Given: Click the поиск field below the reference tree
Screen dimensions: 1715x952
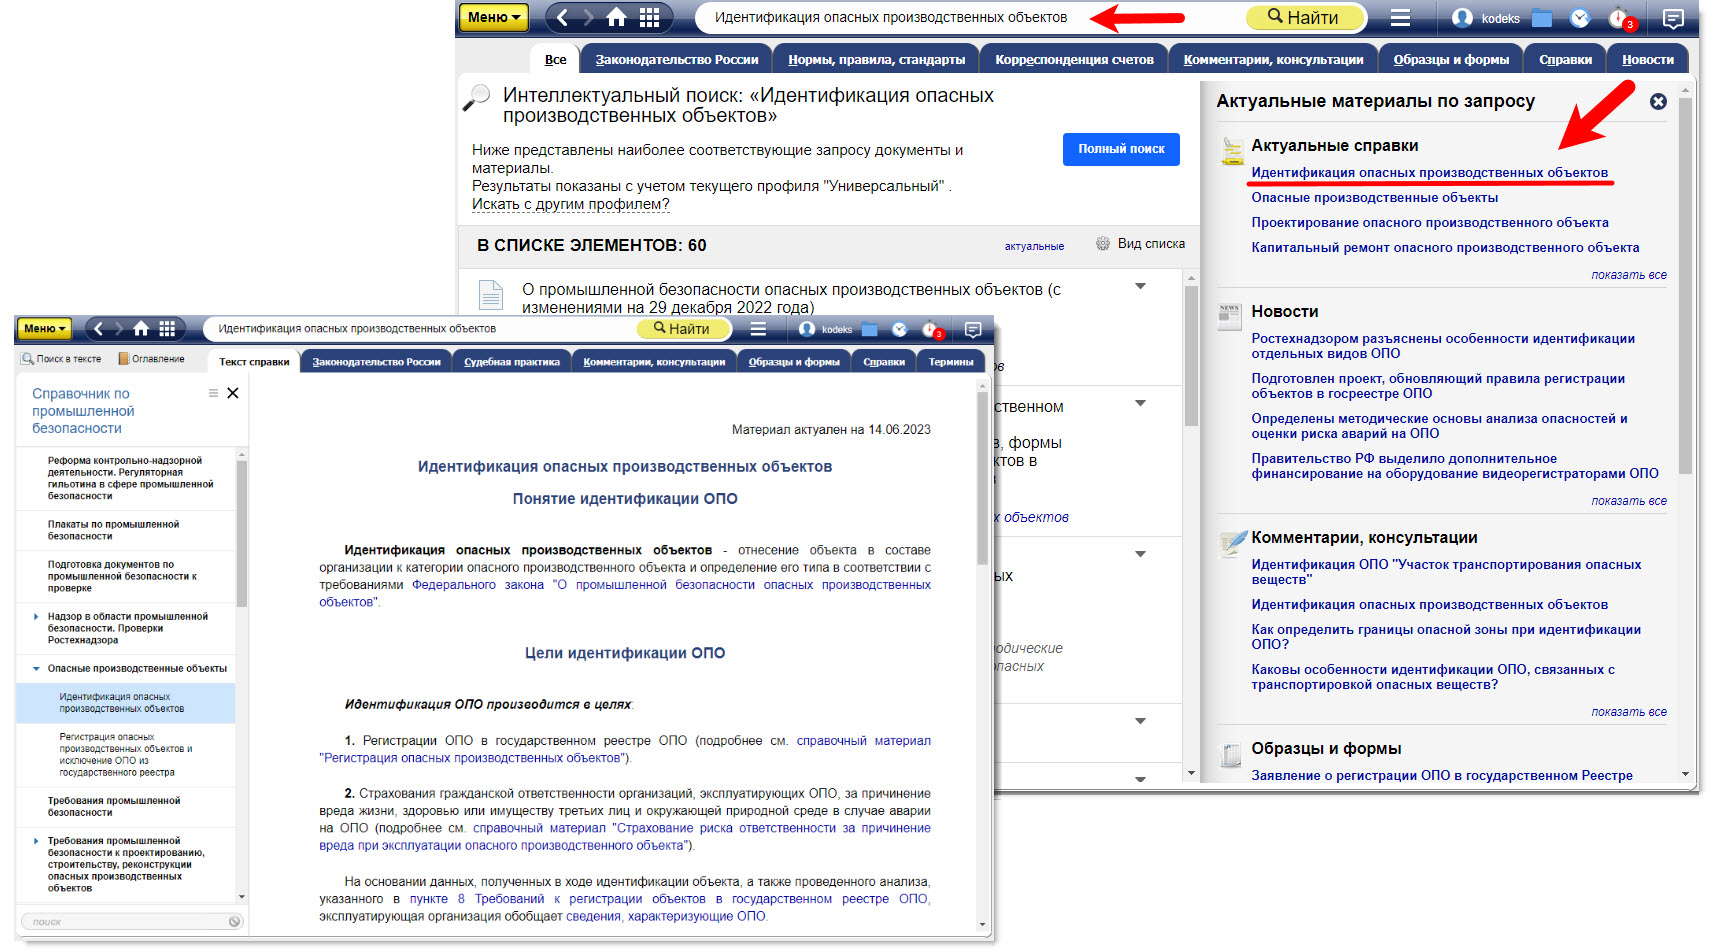Looking at the screenshot, I should coord(130,922).
